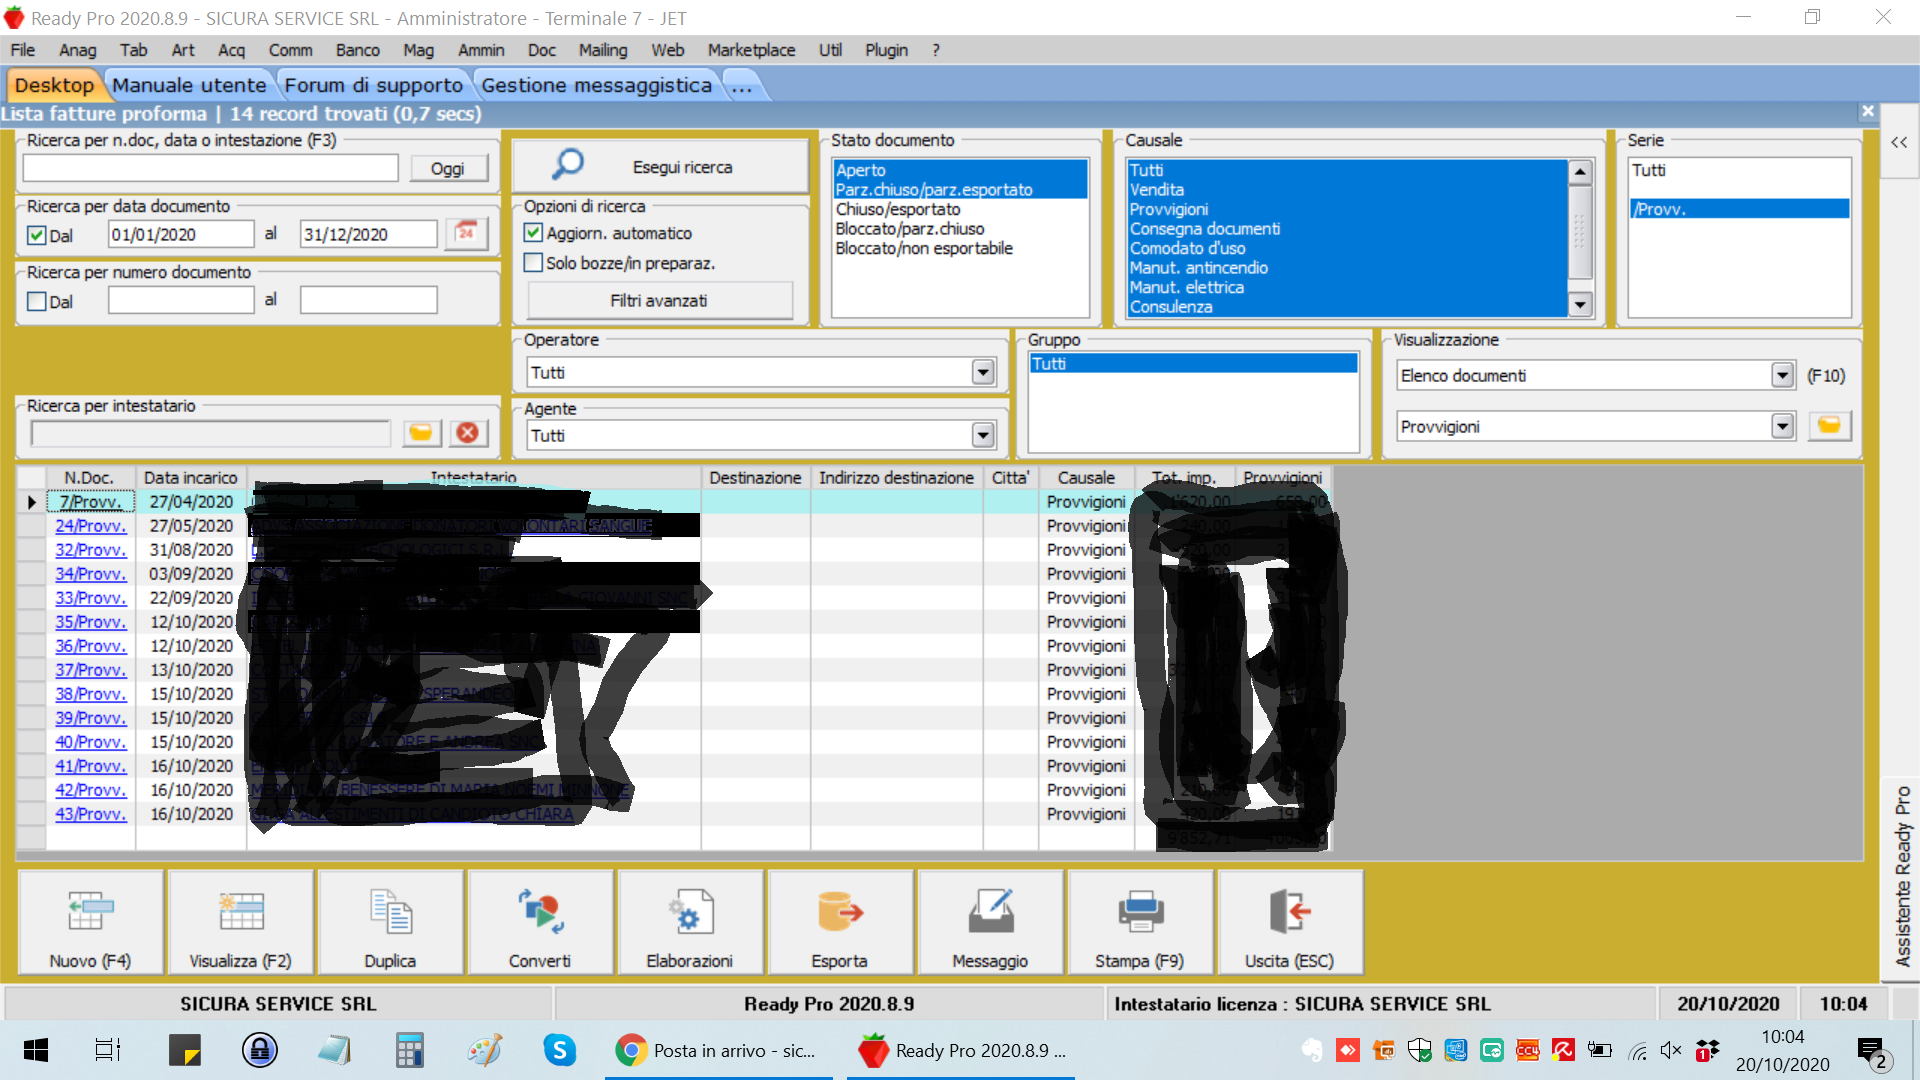This screenshot has height=1080, width=1920.
Task: Collapse side panel with << arrows
Action: 1899,142
